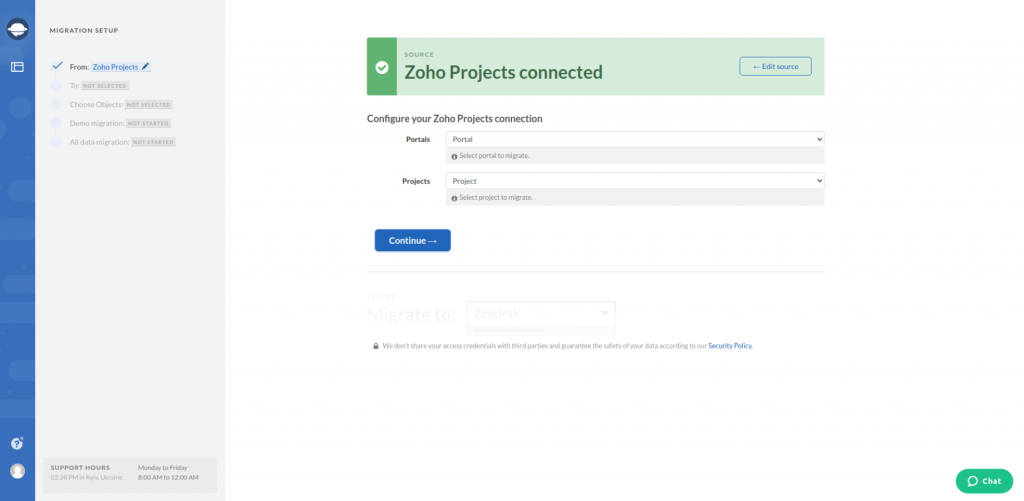Screen dimensions: 1024x501
Task: Open the user profile avatar icon
Action: click(x=18, y=471)
